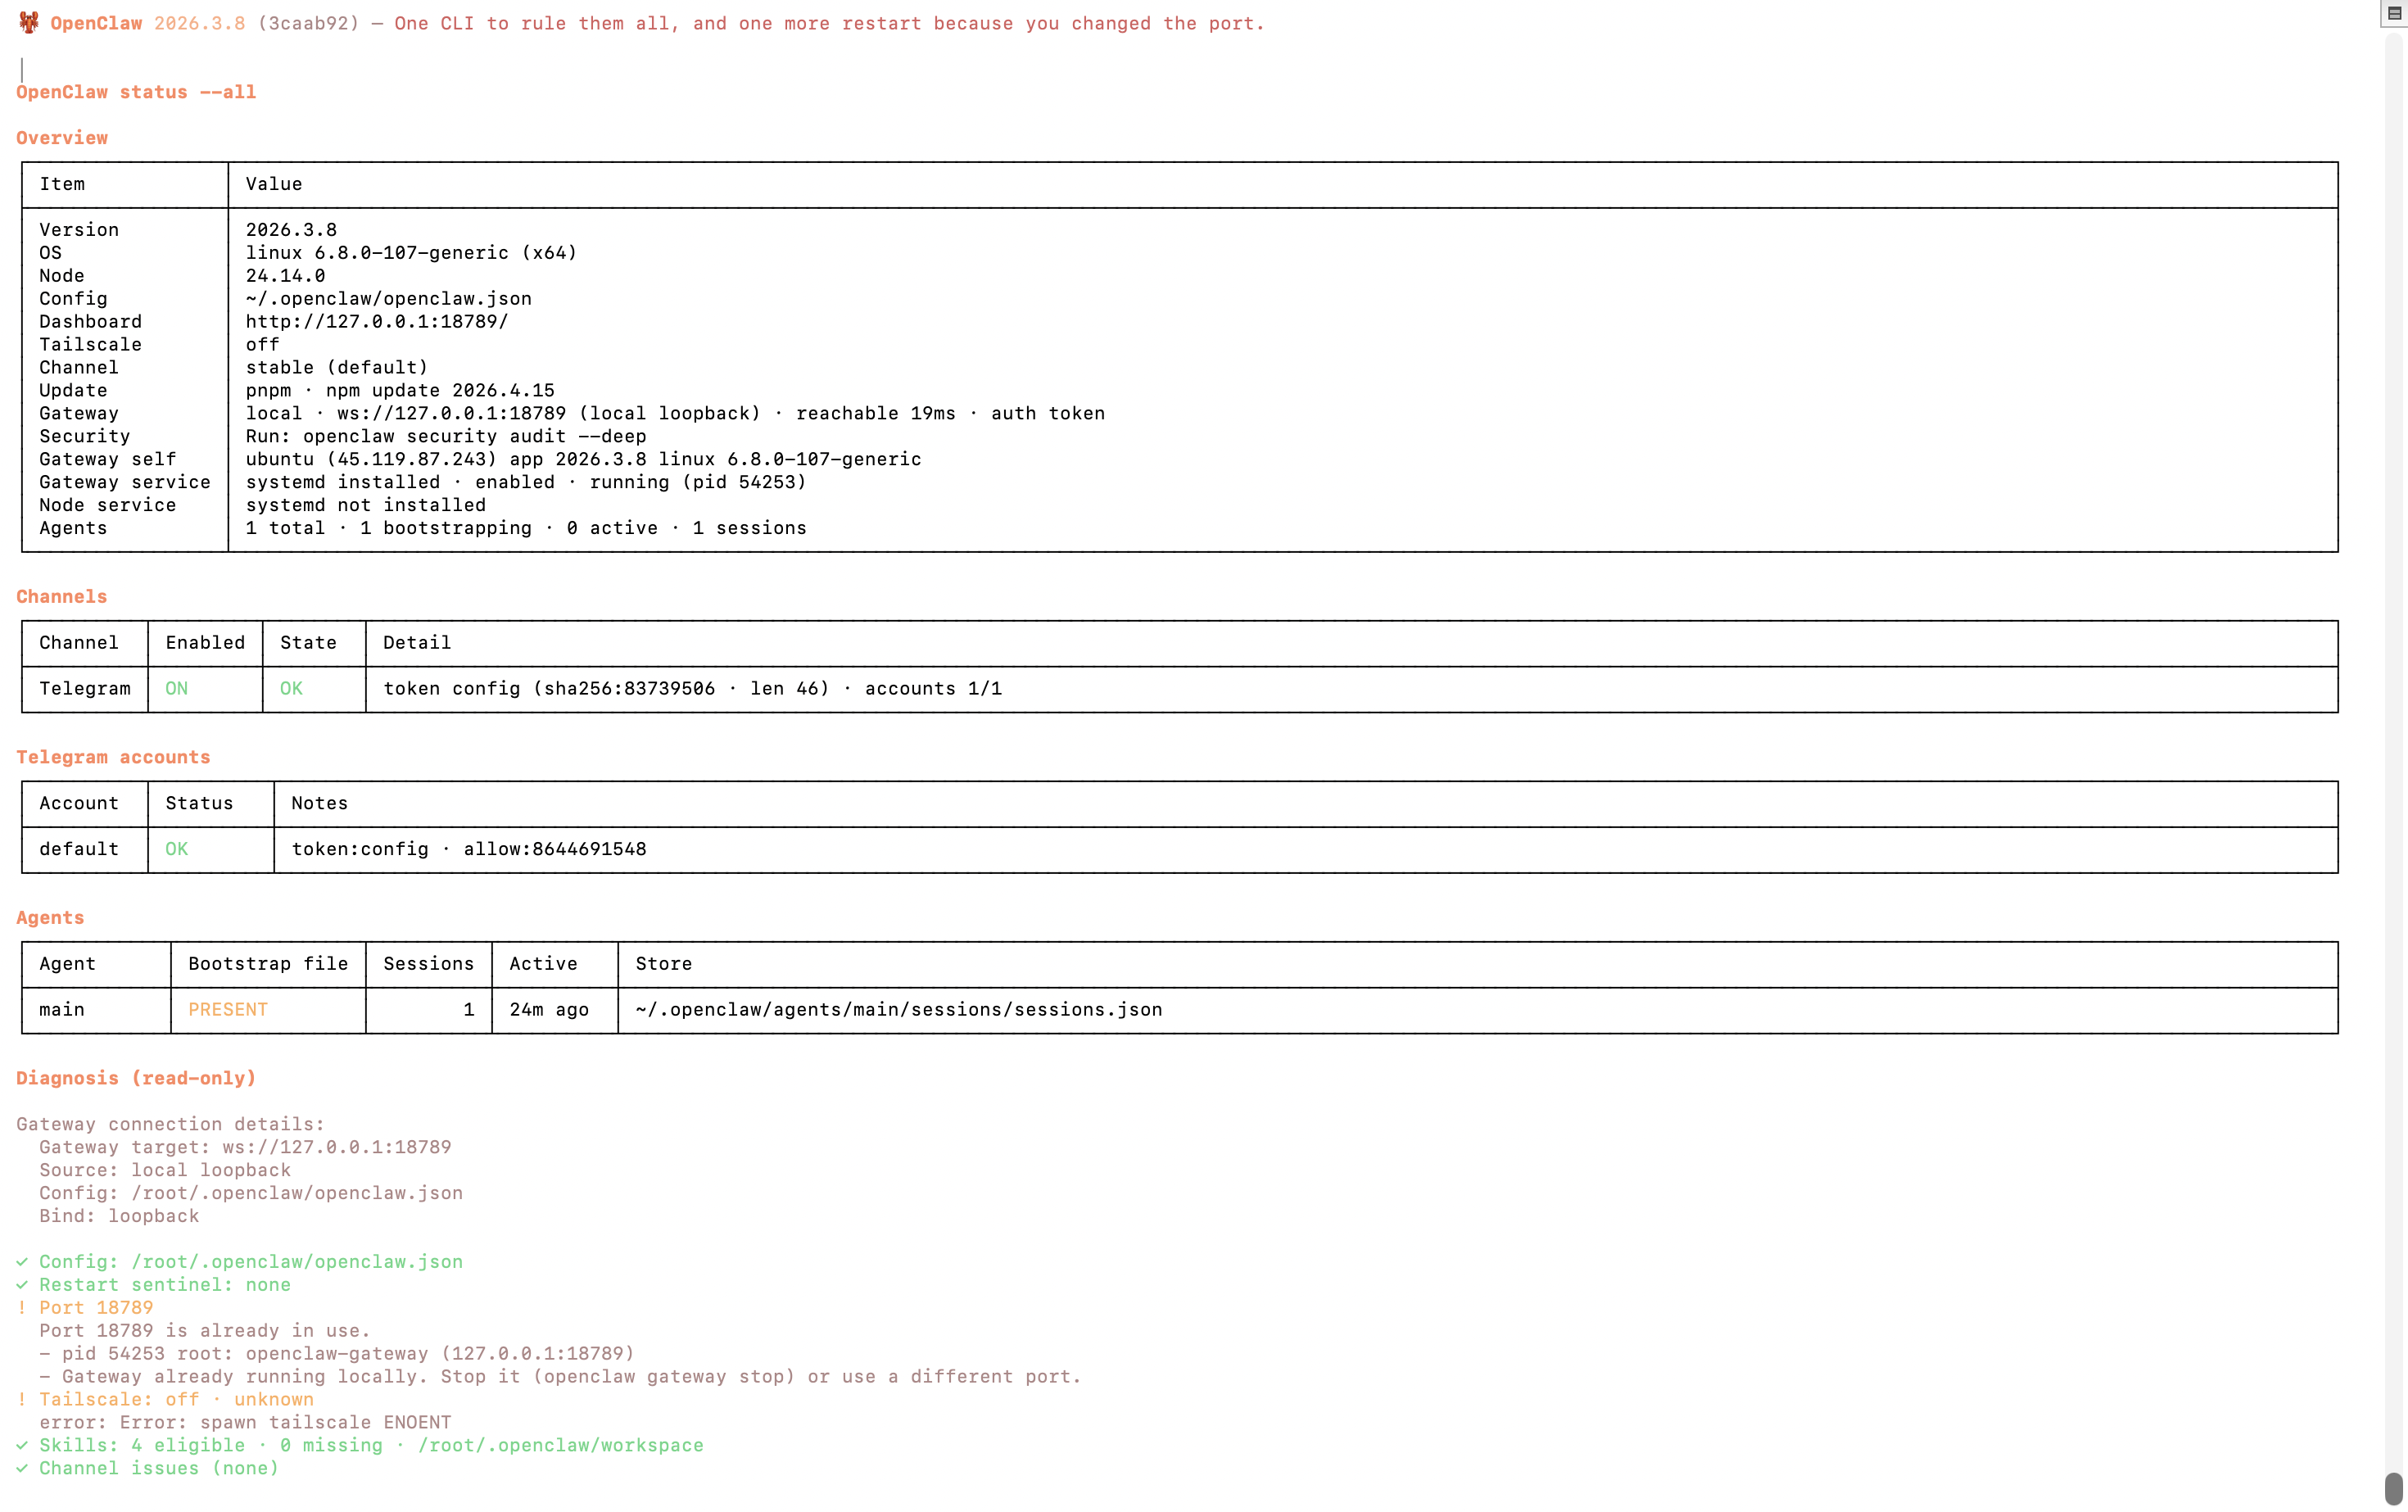Viewport: 2408px width, 1512px height.
Task: Open the dashboard URL http://127.0.0.1:18789/
Action: pos(377,322)
